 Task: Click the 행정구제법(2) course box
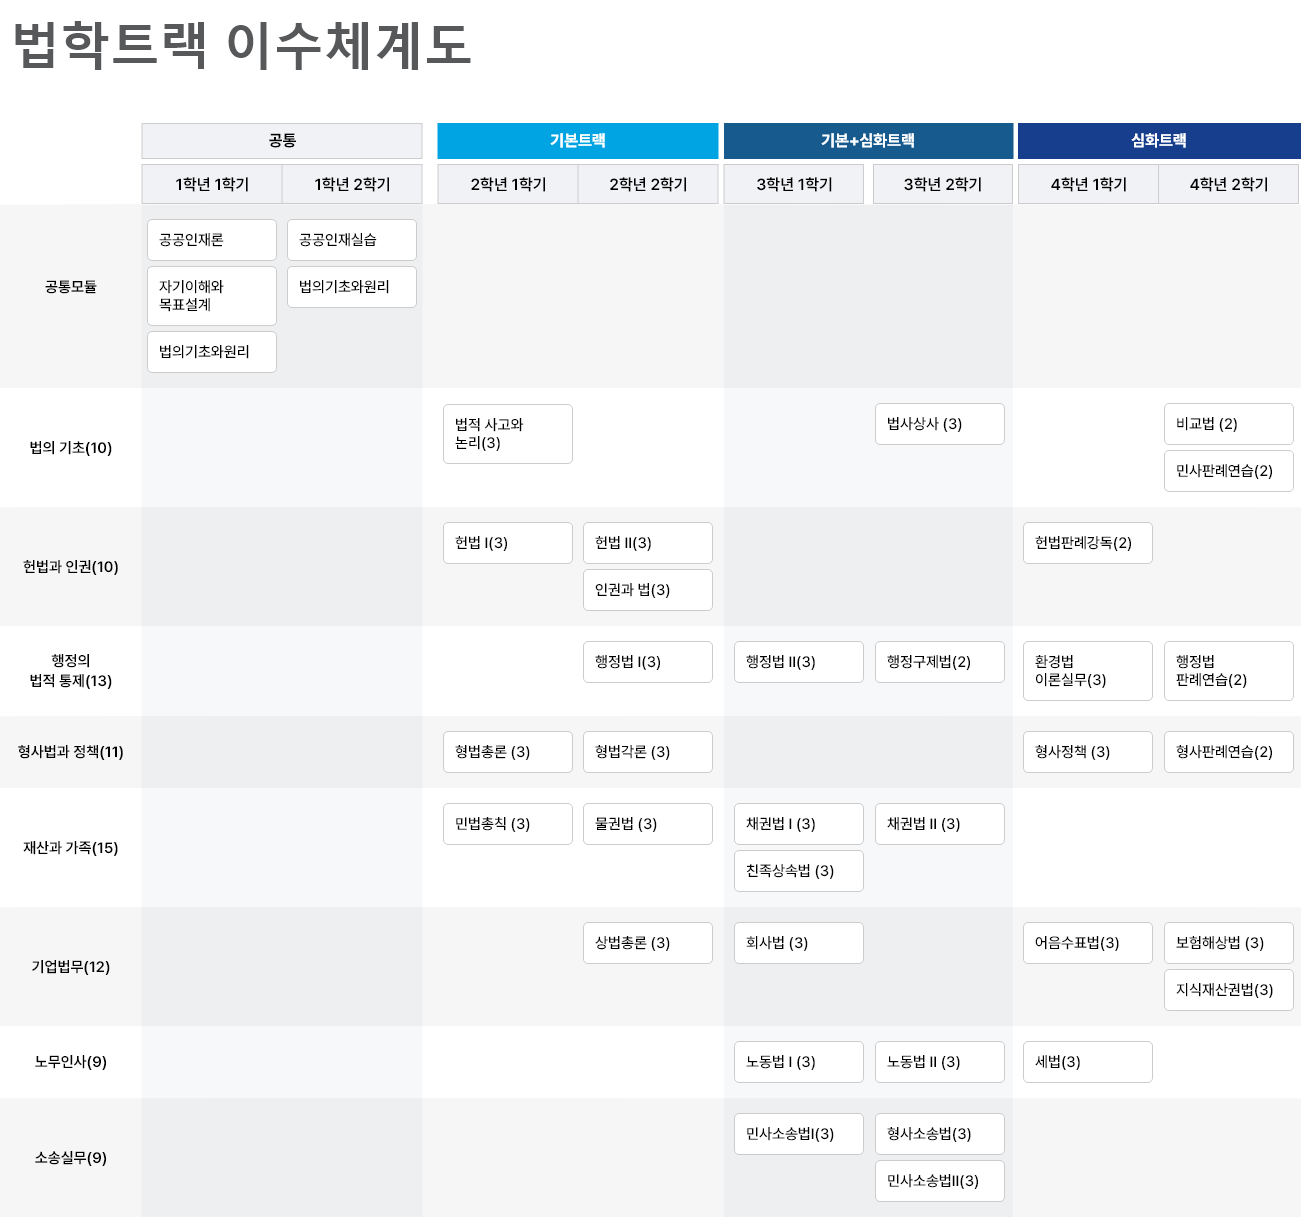coord(939,662)
